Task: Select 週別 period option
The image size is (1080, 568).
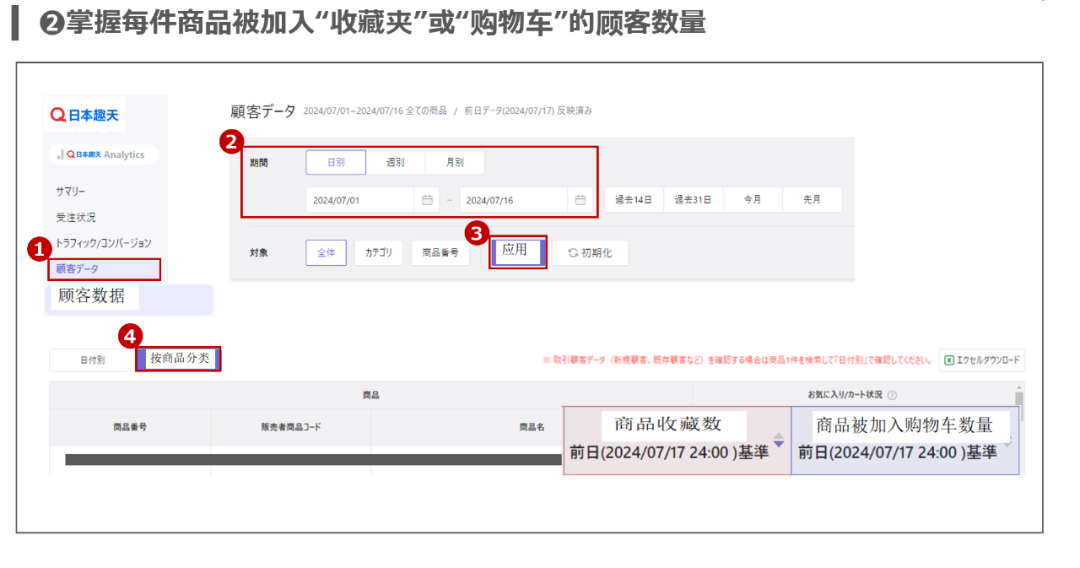Action: pos(395,162)
